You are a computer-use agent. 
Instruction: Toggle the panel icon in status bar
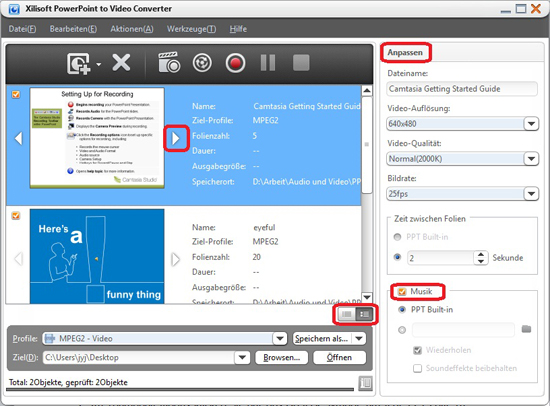coord(365,383)
